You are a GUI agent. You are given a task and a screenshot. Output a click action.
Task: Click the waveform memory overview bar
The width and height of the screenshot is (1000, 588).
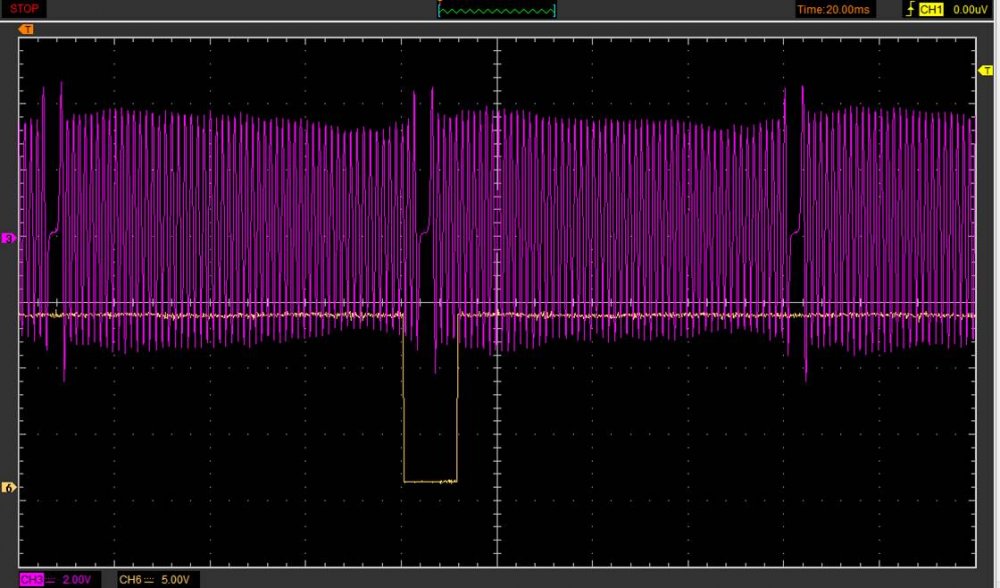[497, 11]
